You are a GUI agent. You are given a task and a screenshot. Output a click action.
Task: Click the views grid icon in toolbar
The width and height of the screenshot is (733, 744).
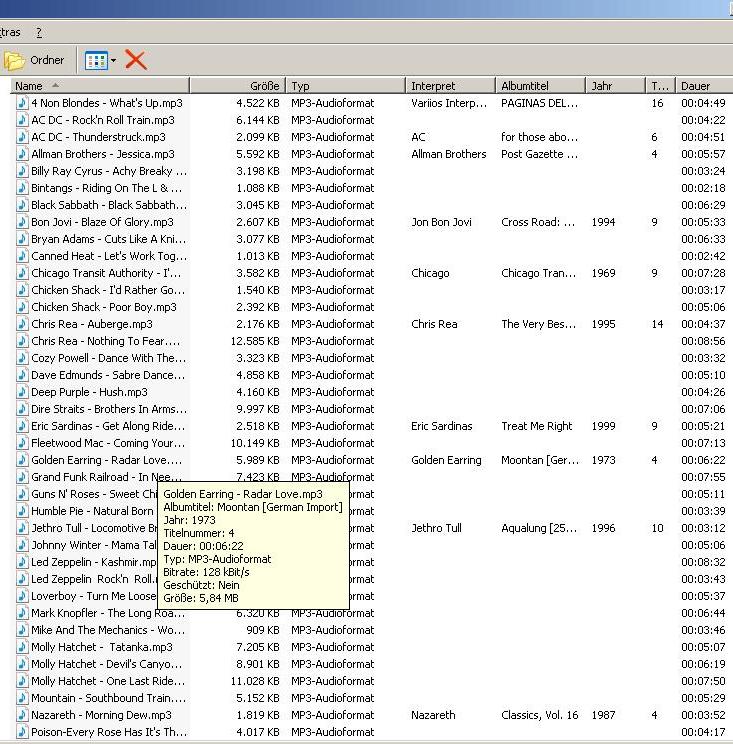pos(96,60)
